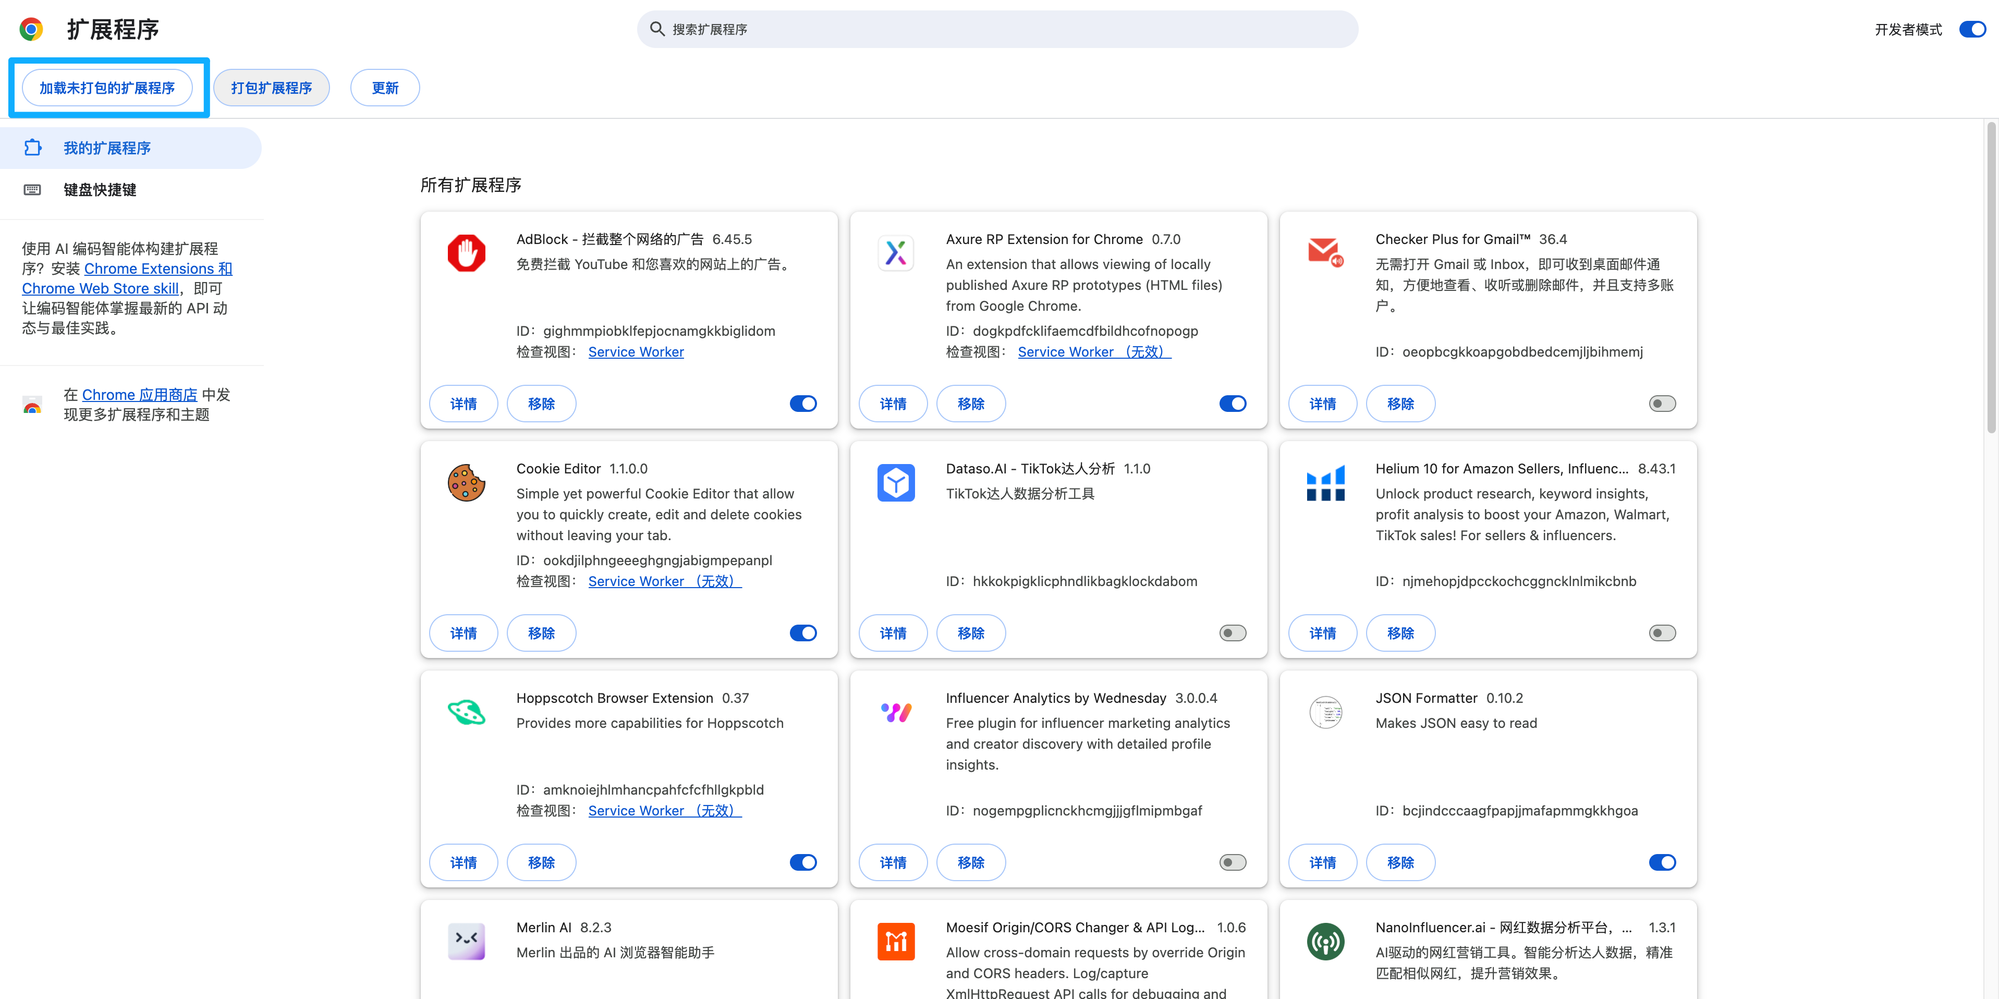1999x999 pixels.
Task: Open 详情 for Hoppscotch Browser Extension
Action: [x=464, y=862]
